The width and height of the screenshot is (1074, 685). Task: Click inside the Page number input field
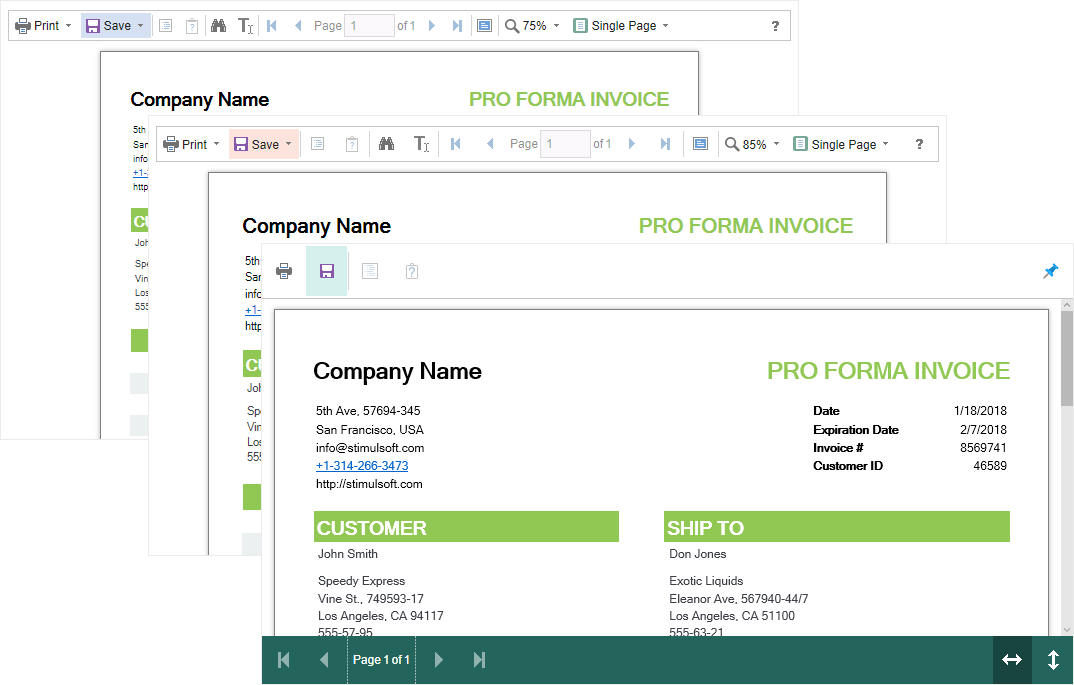click(370, 25)
